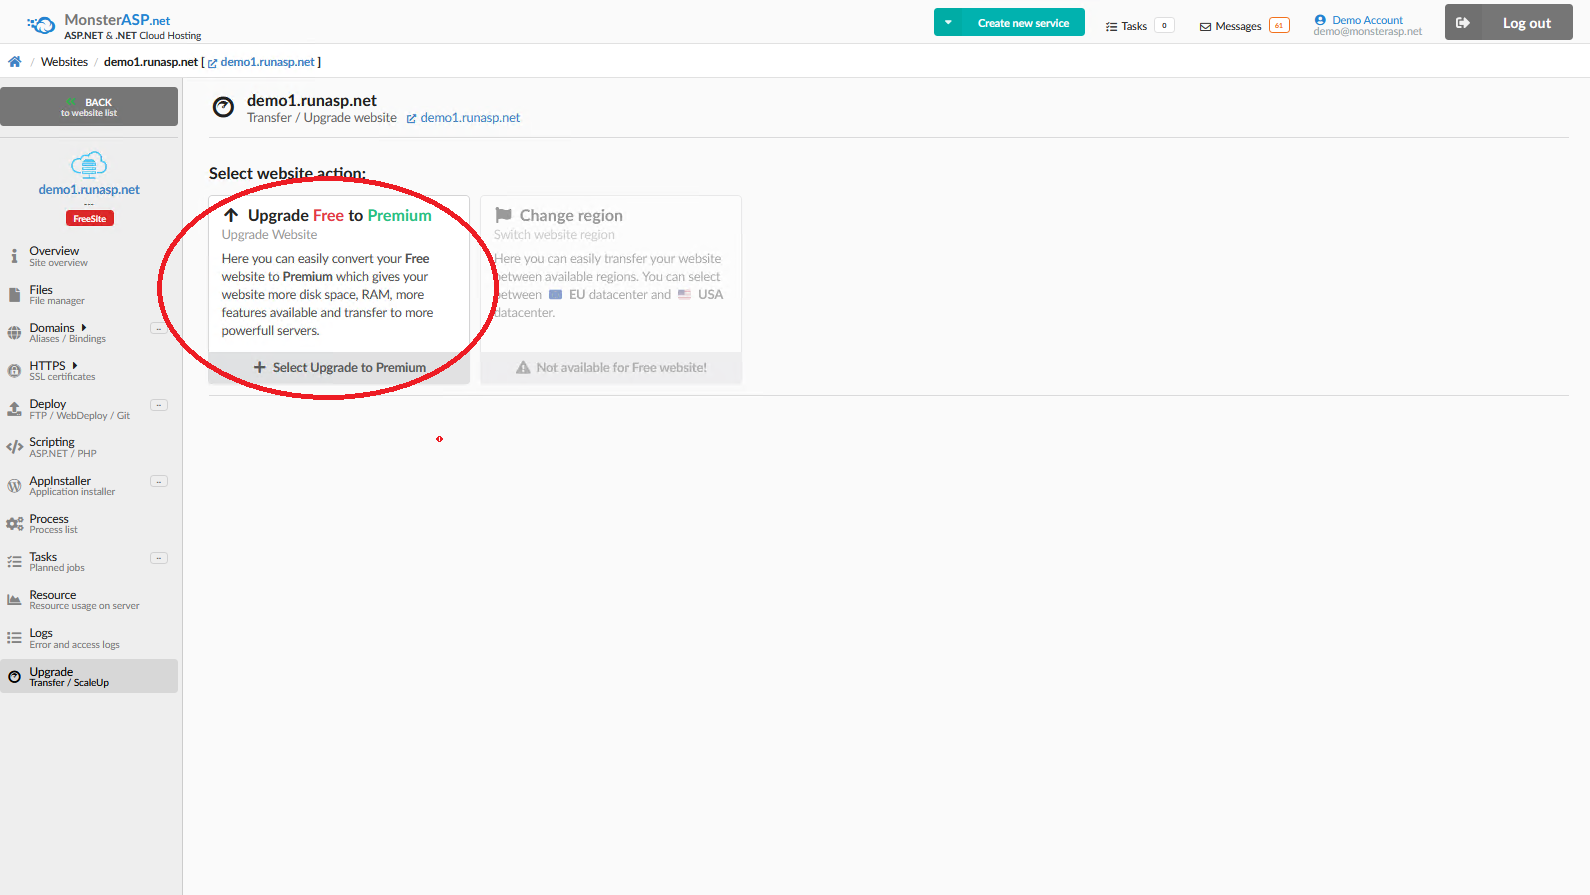The width and height of the screenshot is (1590, 895).
Task: Click the Files document icon in sidebar
Action: pos(14,294)
